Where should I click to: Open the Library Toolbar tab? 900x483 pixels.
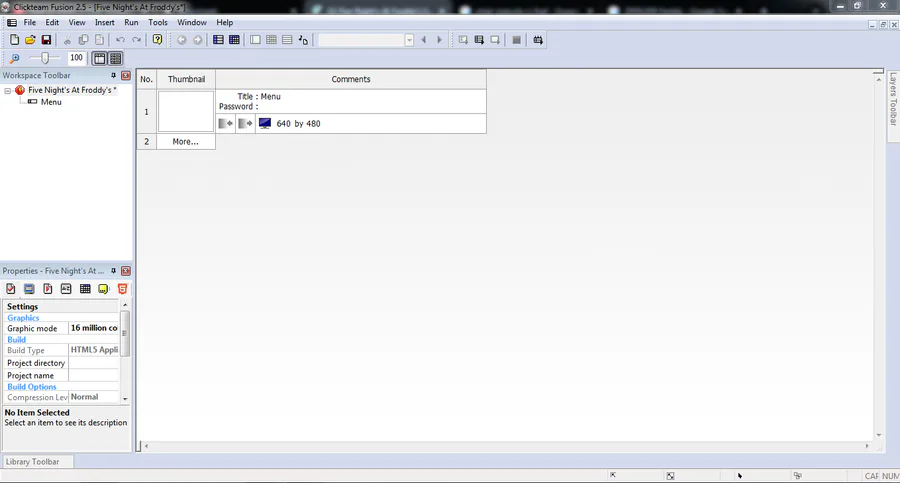coord(37,461)
